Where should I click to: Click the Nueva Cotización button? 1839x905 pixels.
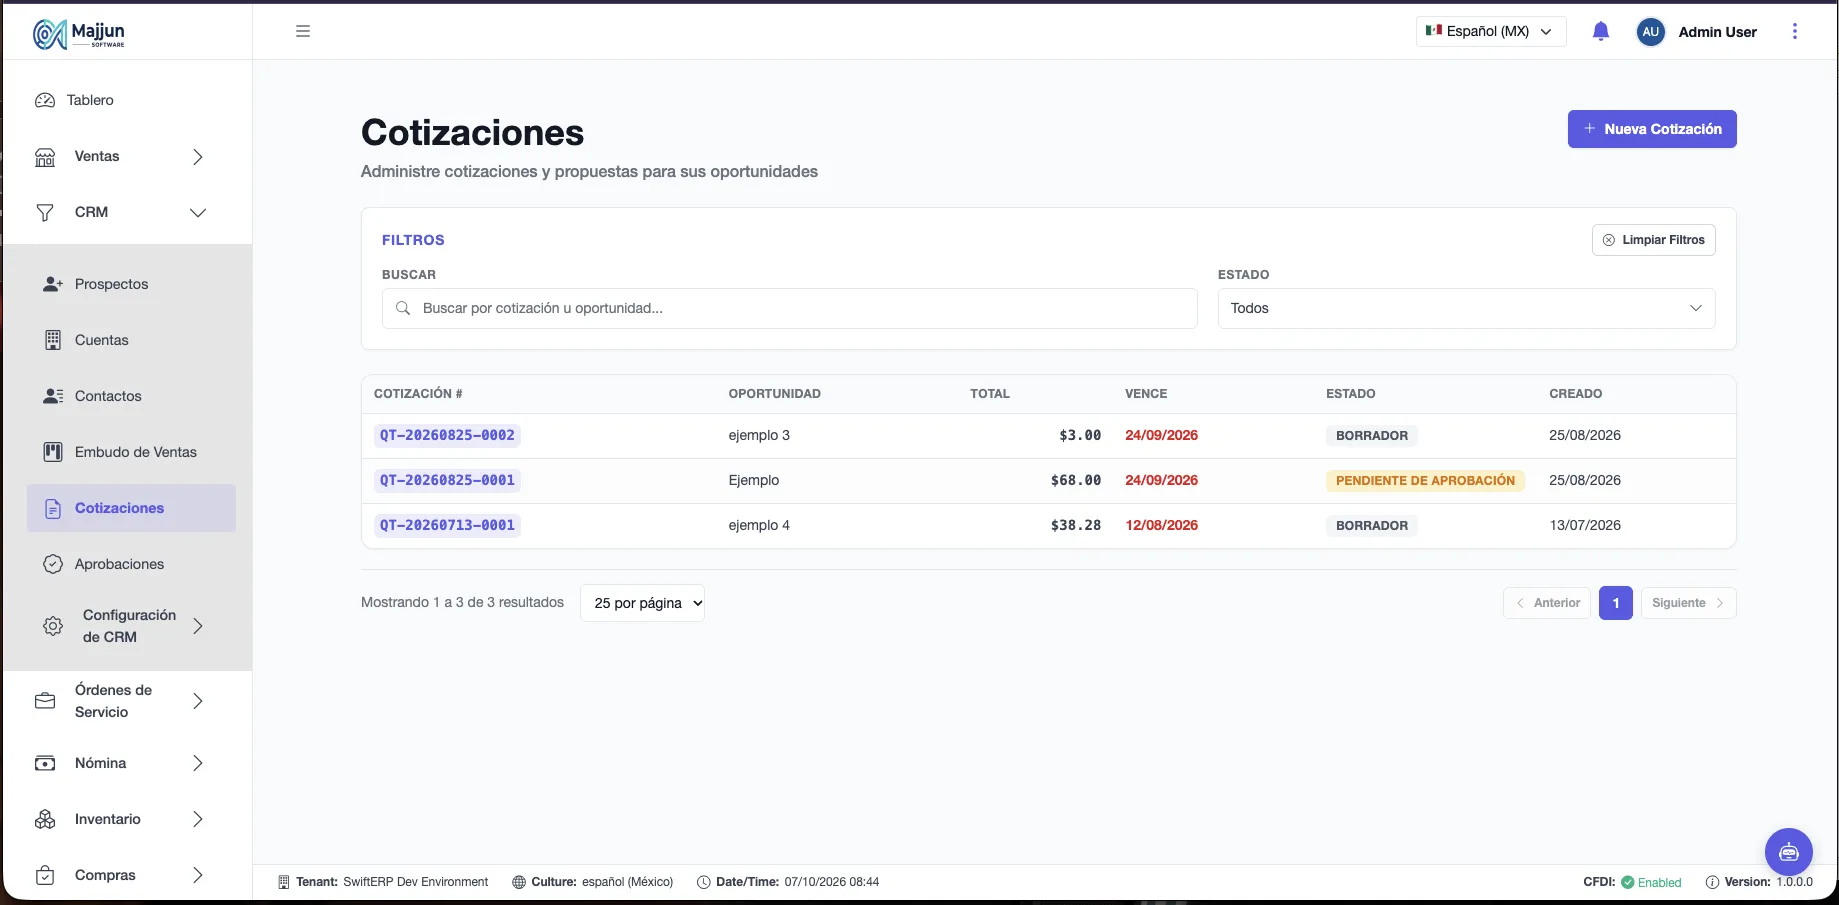[1651, 129]
